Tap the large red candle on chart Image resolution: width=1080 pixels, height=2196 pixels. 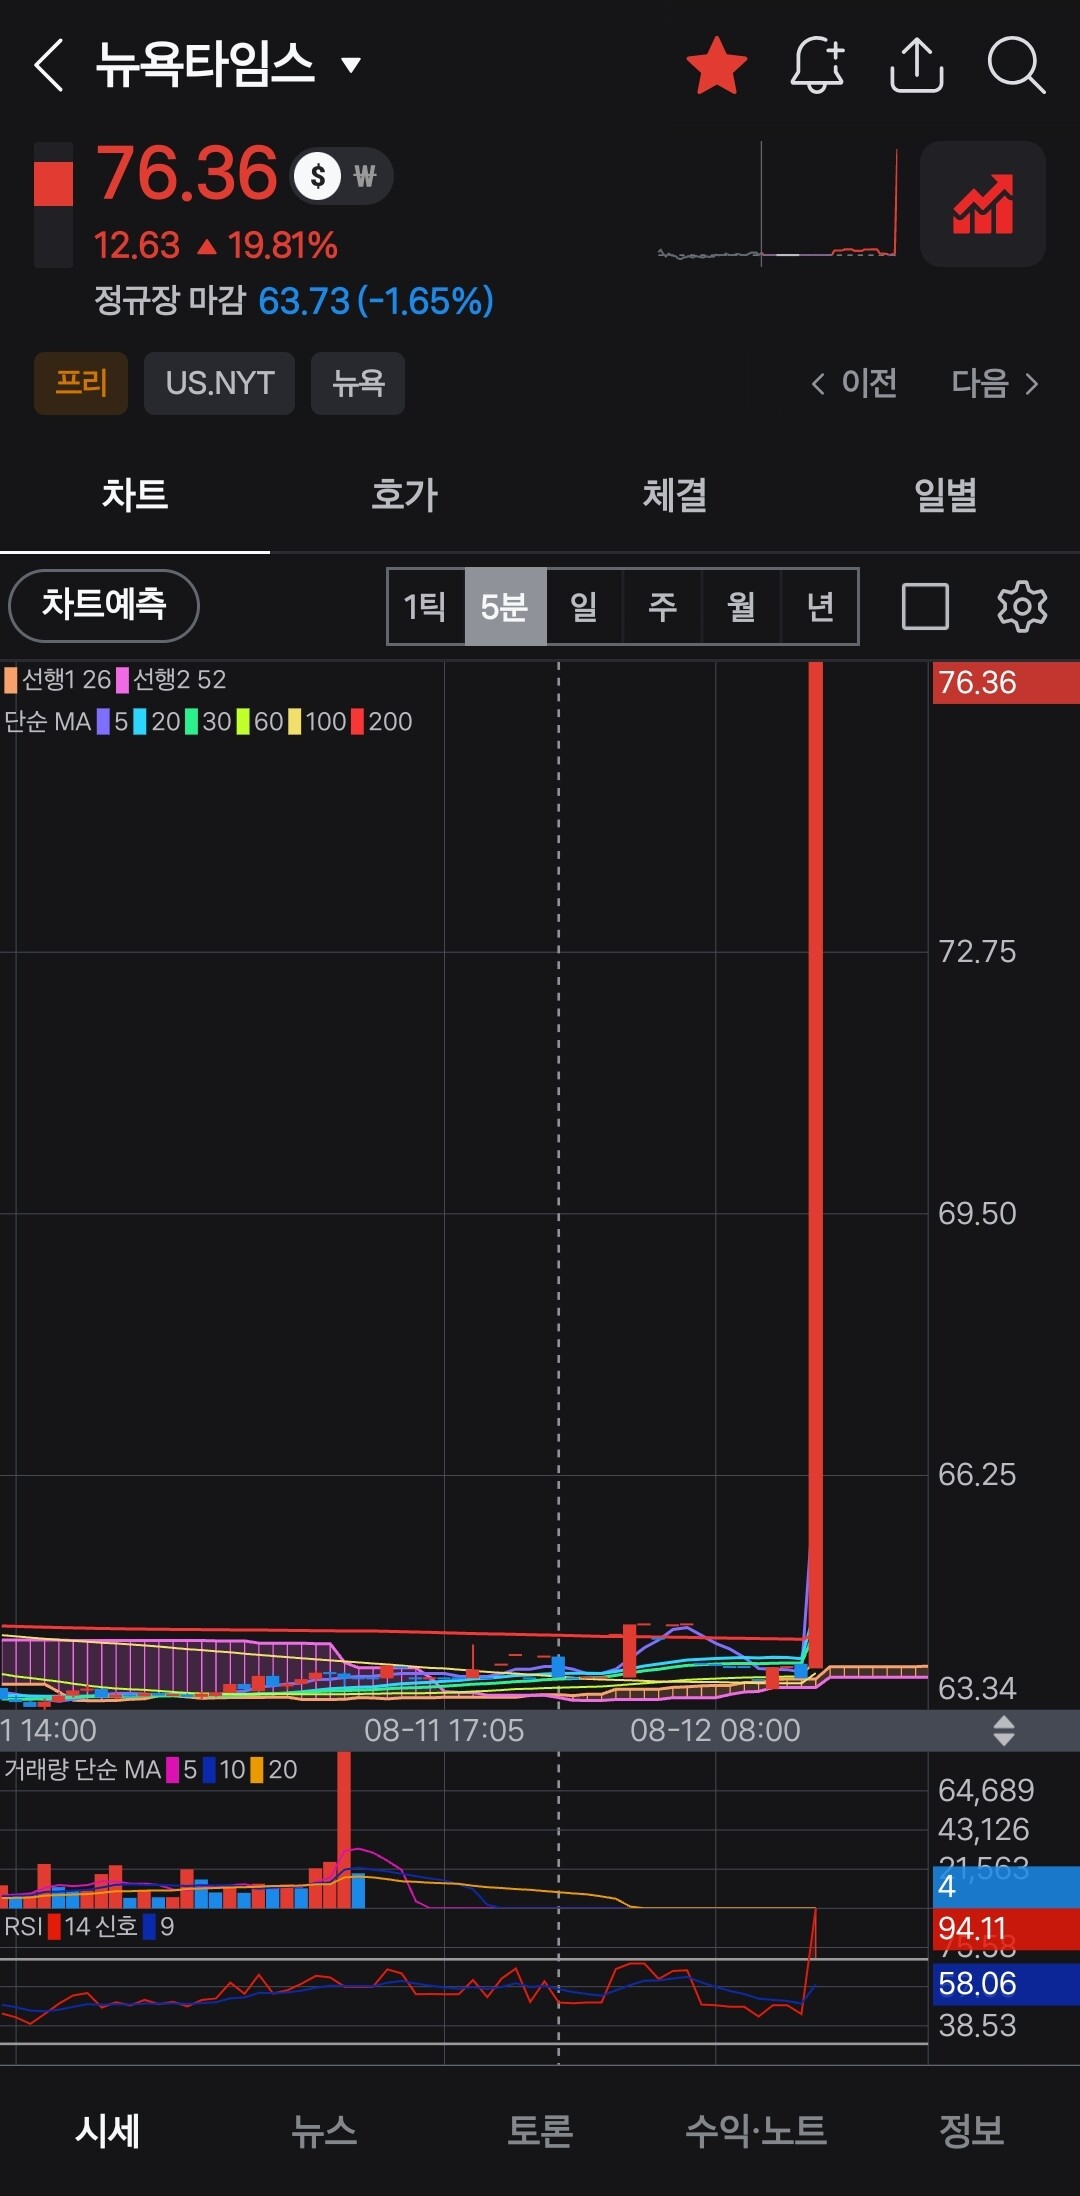point(816,1164)
